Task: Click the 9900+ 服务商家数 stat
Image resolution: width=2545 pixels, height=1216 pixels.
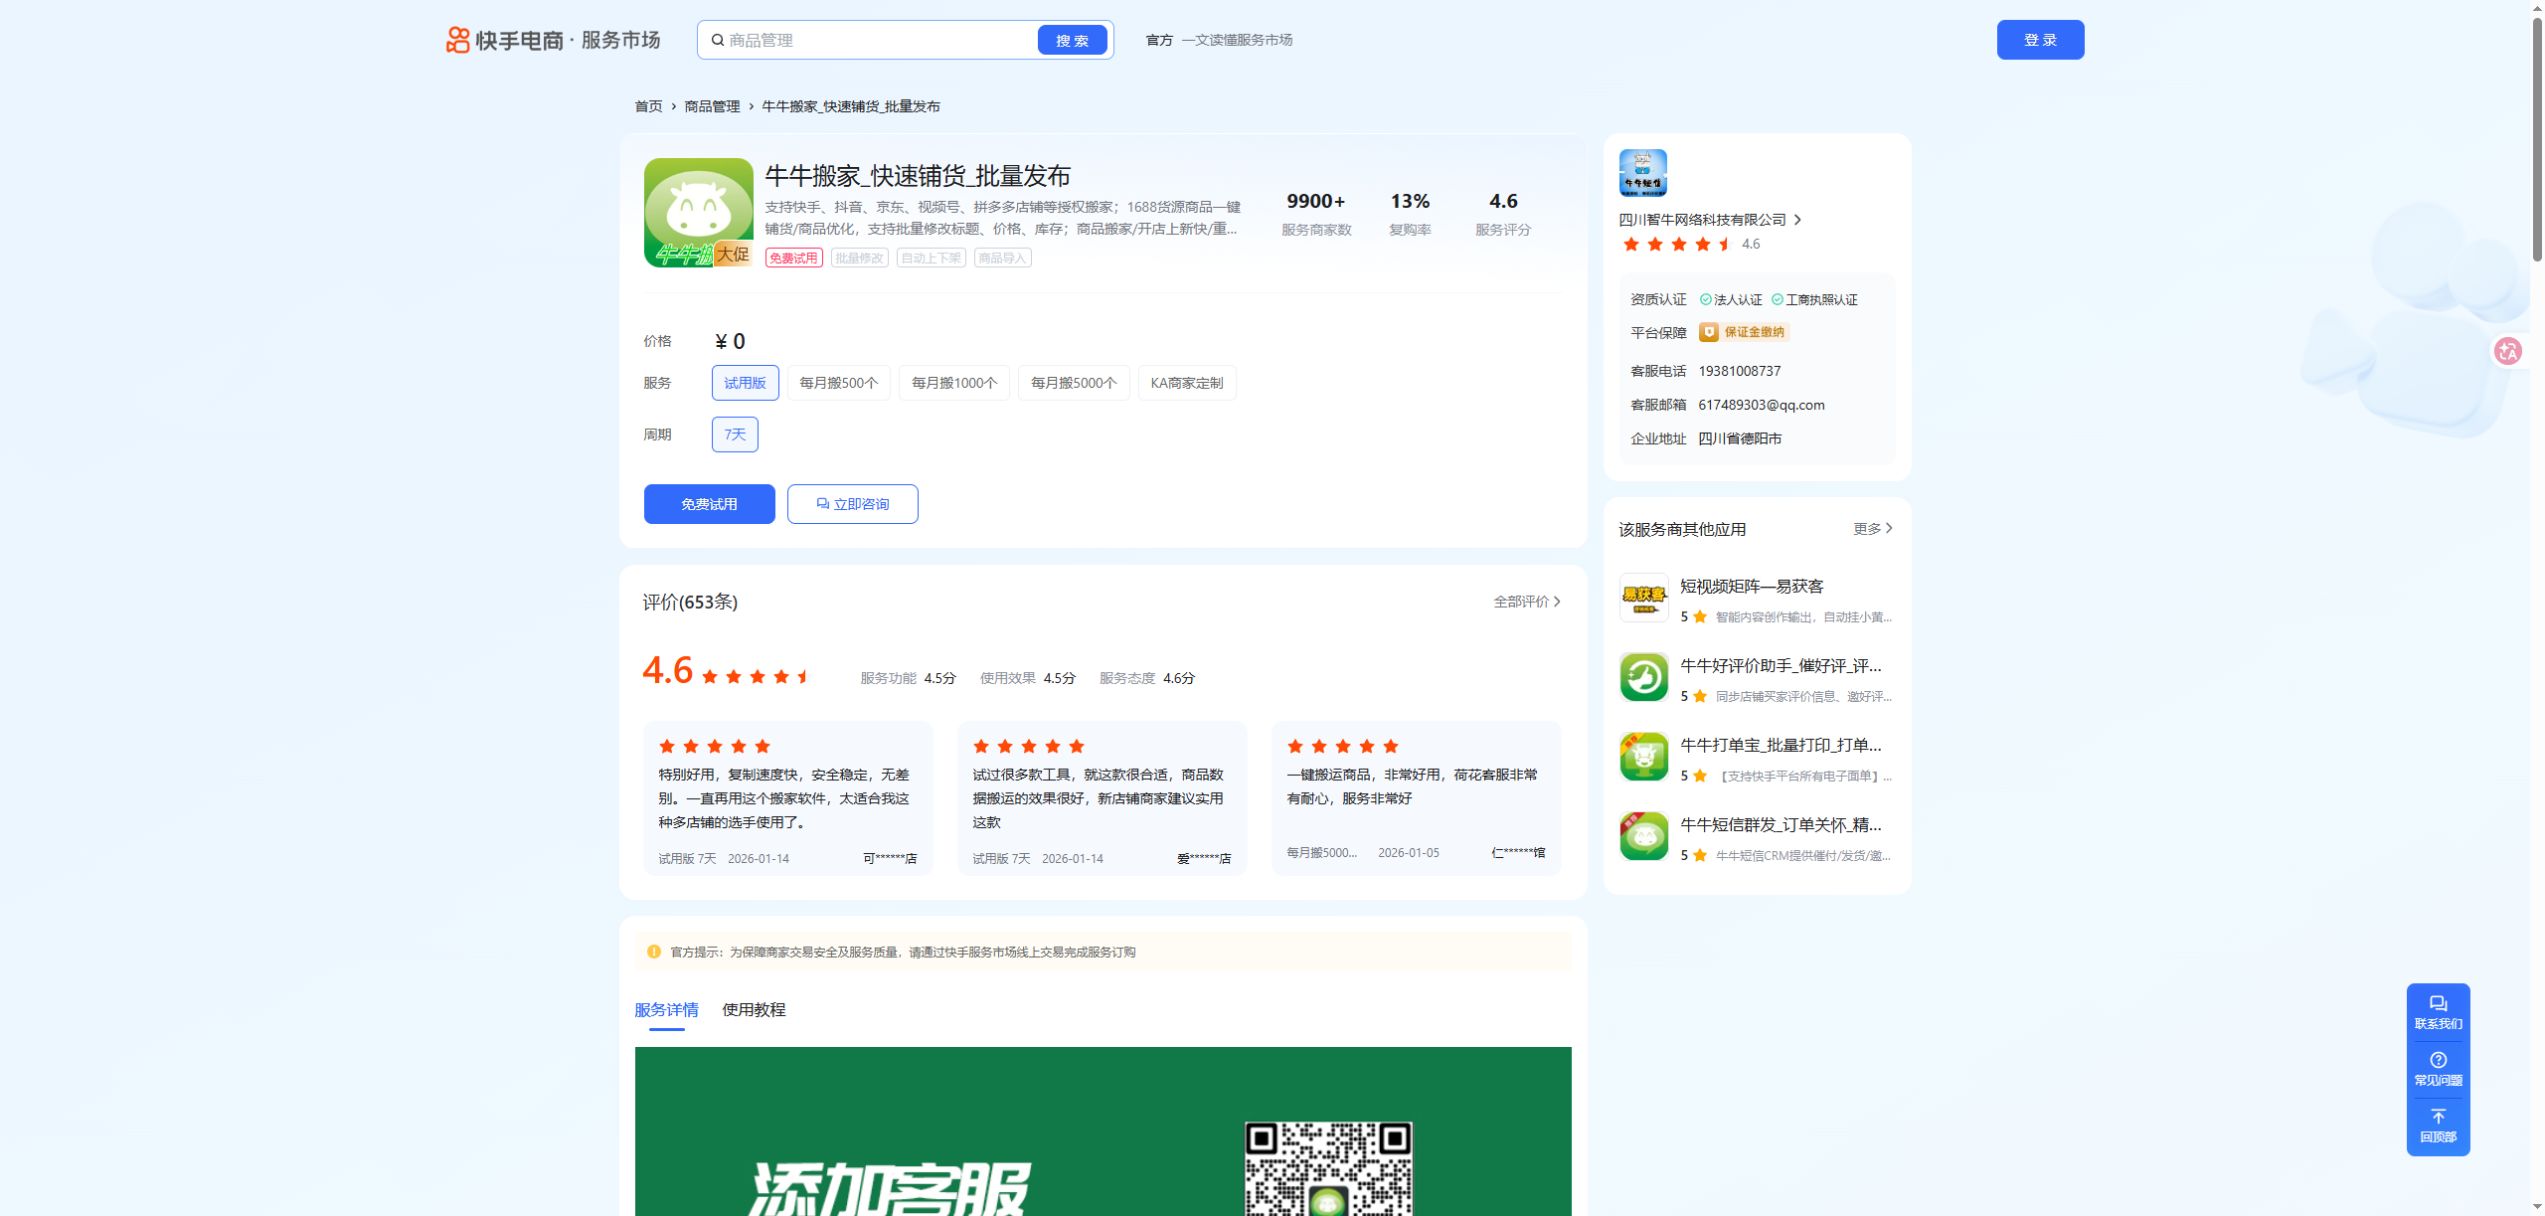Action: click(x=1316, y=214)
